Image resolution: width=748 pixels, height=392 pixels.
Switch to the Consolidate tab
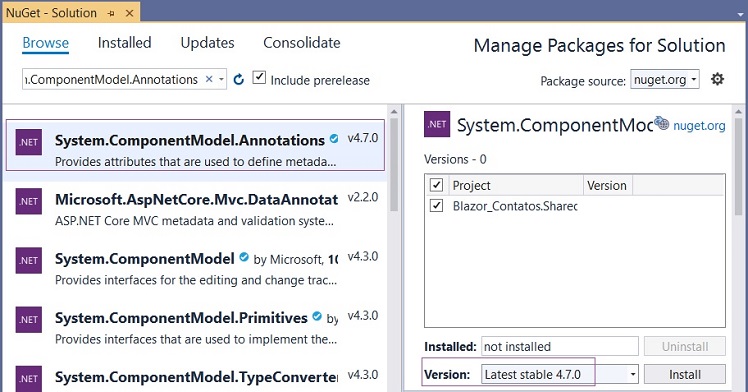[302, 43]
